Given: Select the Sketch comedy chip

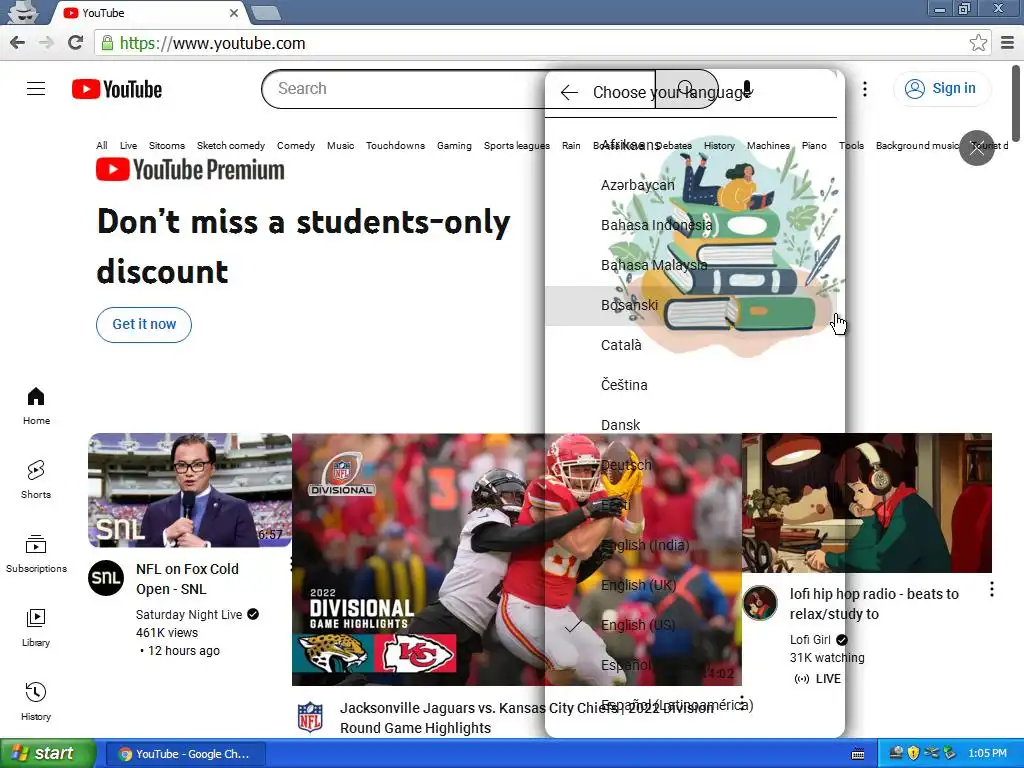Looking at the screenshot, I should [231, 146].
